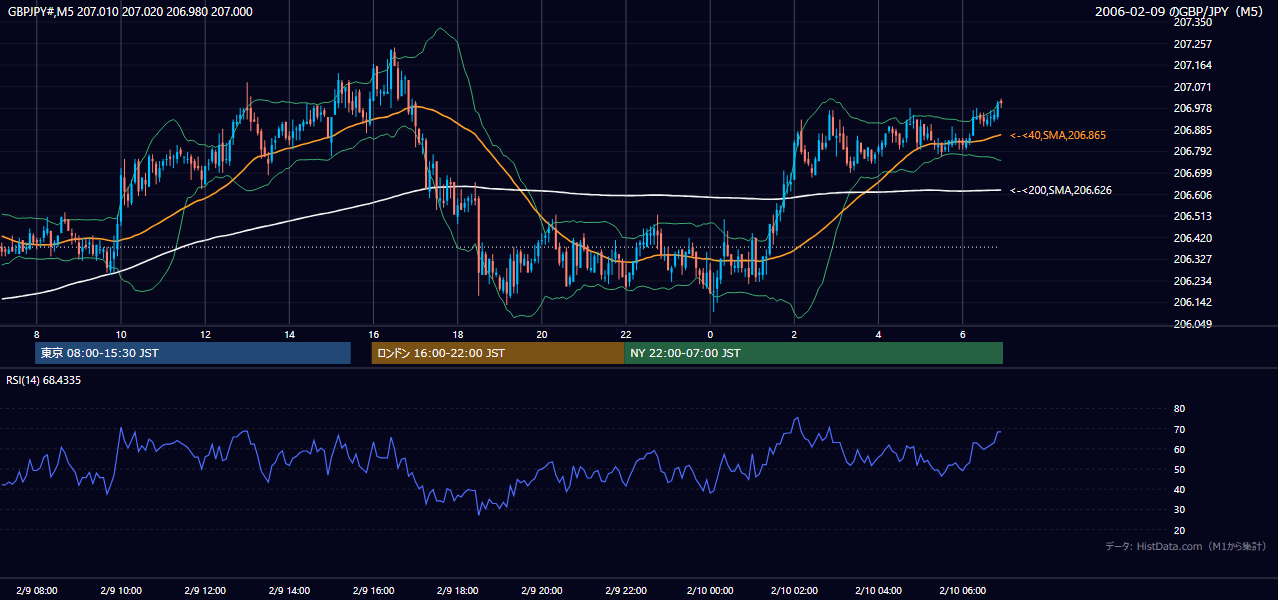Click hour tick 8 under the price chart
This screenshot has width=1278, height=600.
click(36, 334)
